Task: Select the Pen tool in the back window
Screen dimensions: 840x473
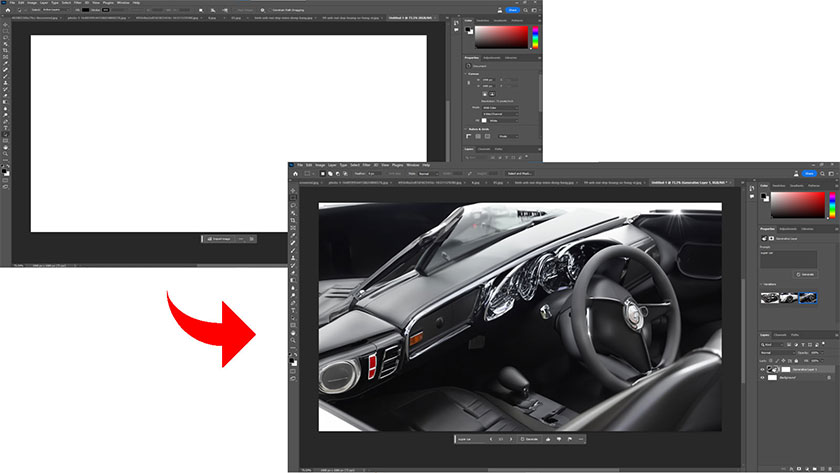Action: click(x=5, y=121)
